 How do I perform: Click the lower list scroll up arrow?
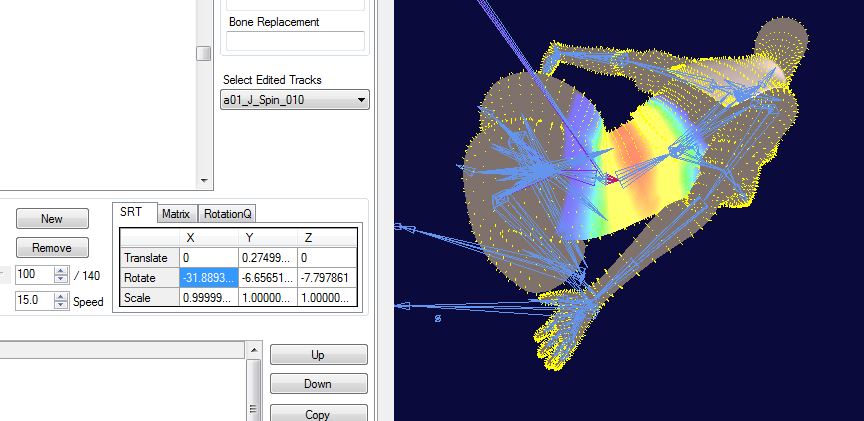pos(253,350)
